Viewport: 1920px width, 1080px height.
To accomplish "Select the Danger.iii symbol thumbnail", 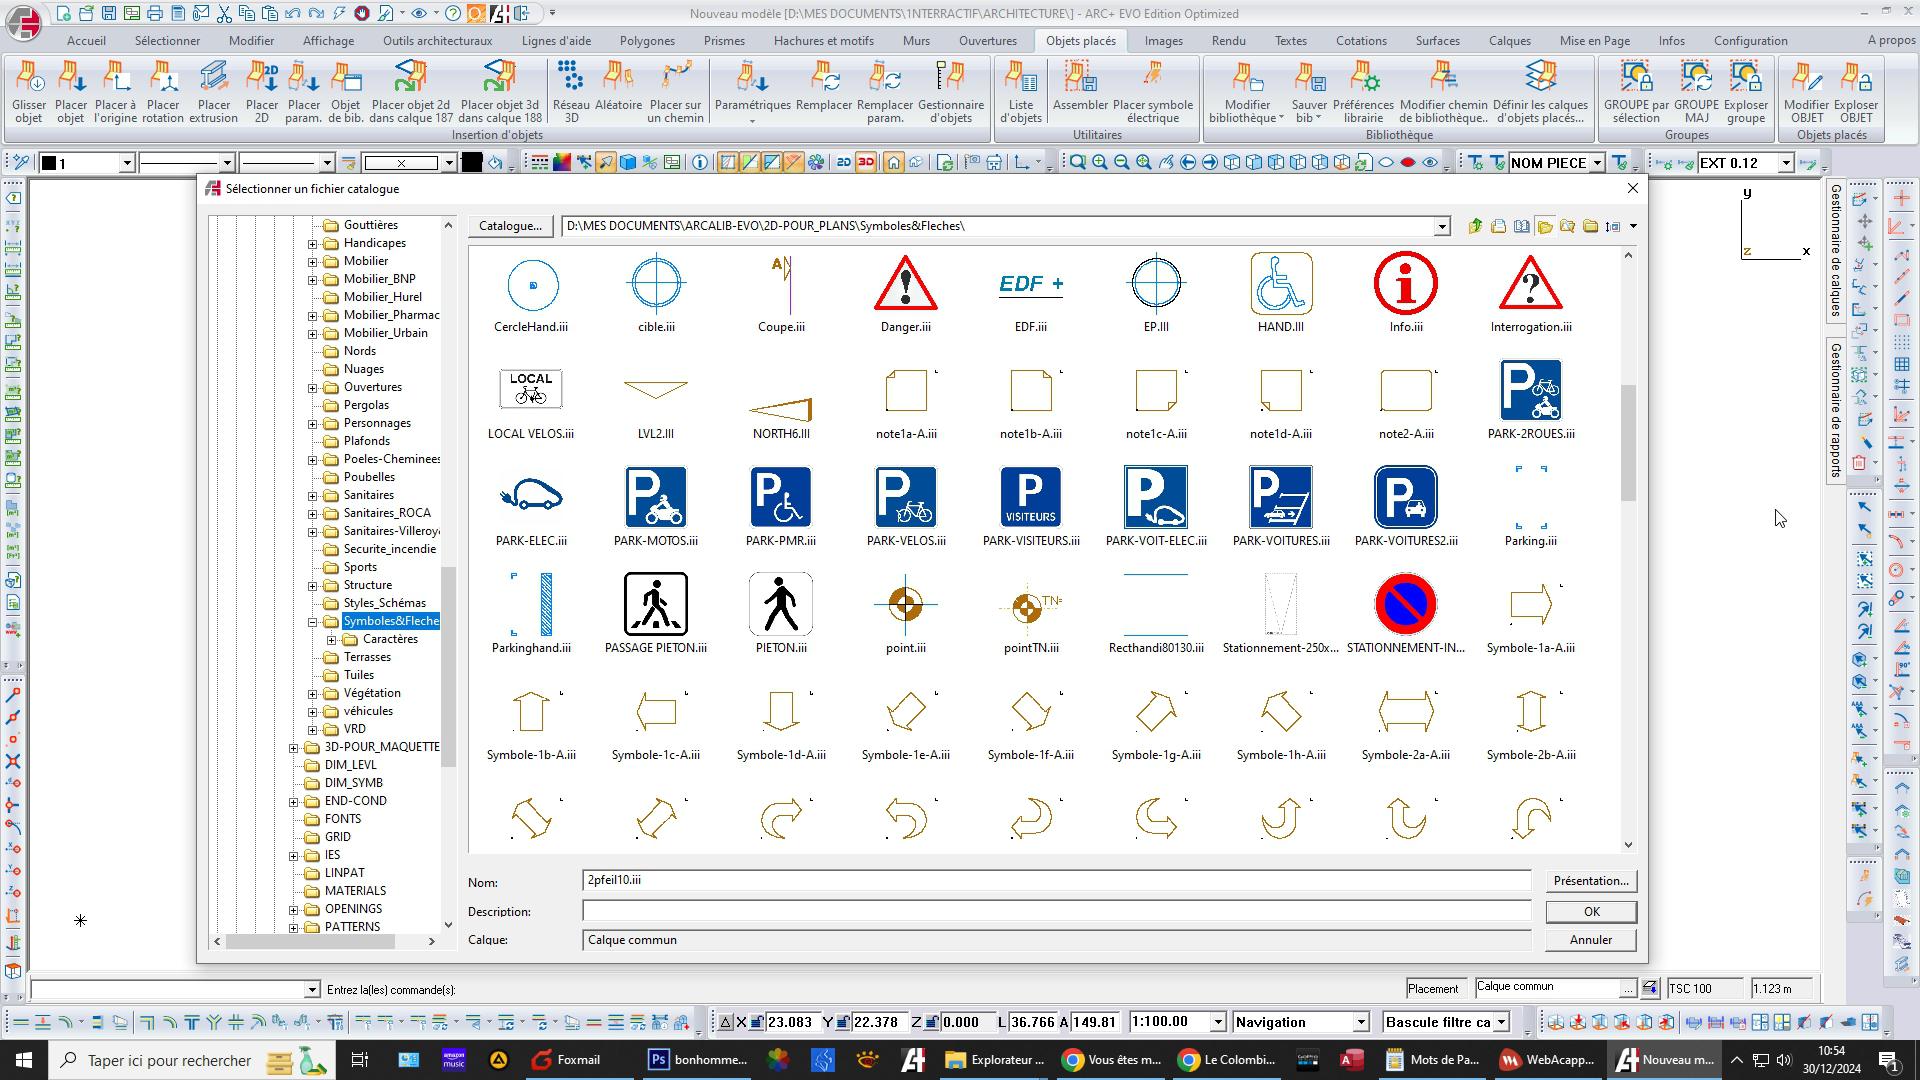I will point(905,285).
